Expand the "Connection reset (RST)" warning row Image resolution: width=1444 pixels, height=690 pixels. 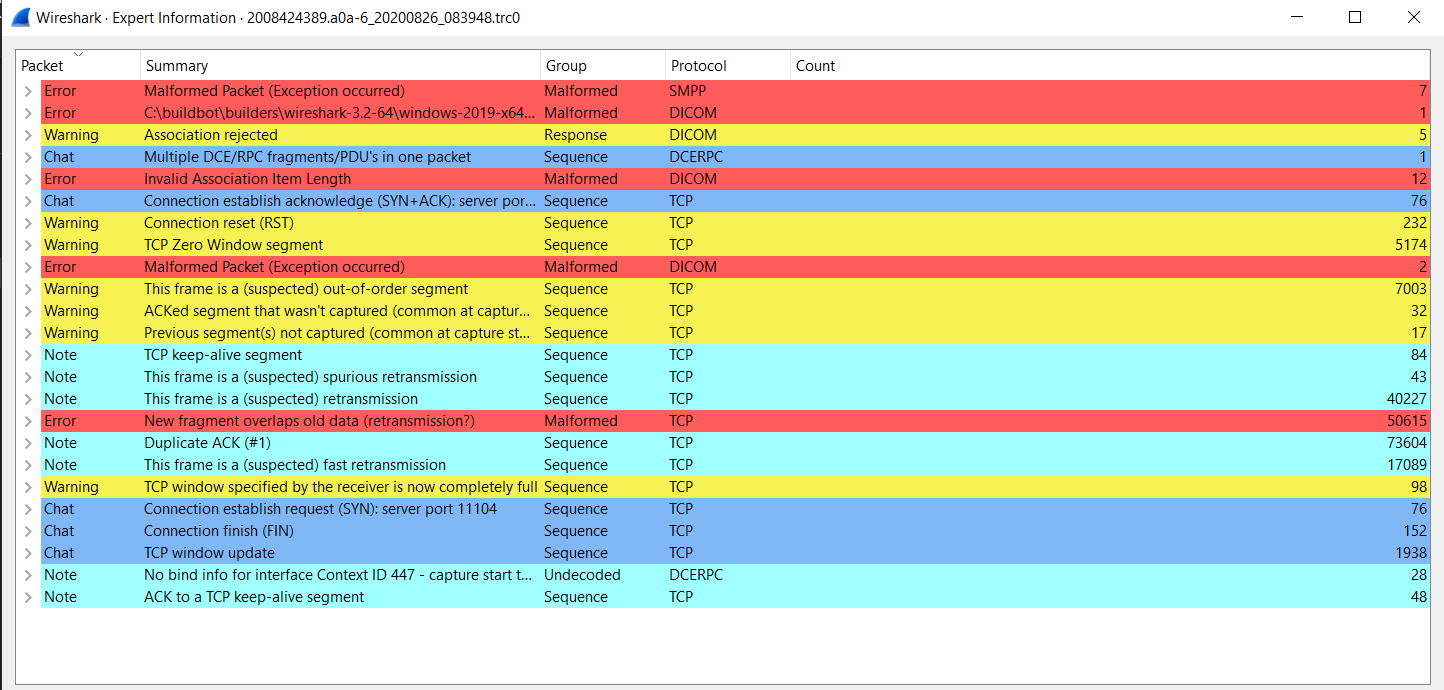tap(27, 222)
